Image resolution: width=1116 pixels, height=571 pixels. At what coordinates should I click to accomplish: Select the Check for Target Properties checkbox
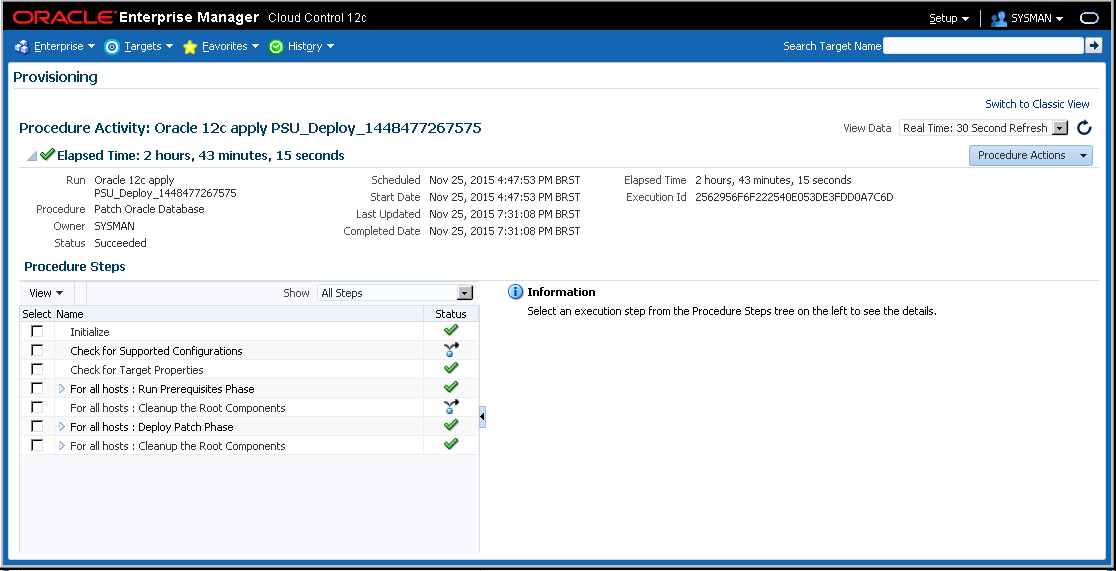[x=37, y=369]
